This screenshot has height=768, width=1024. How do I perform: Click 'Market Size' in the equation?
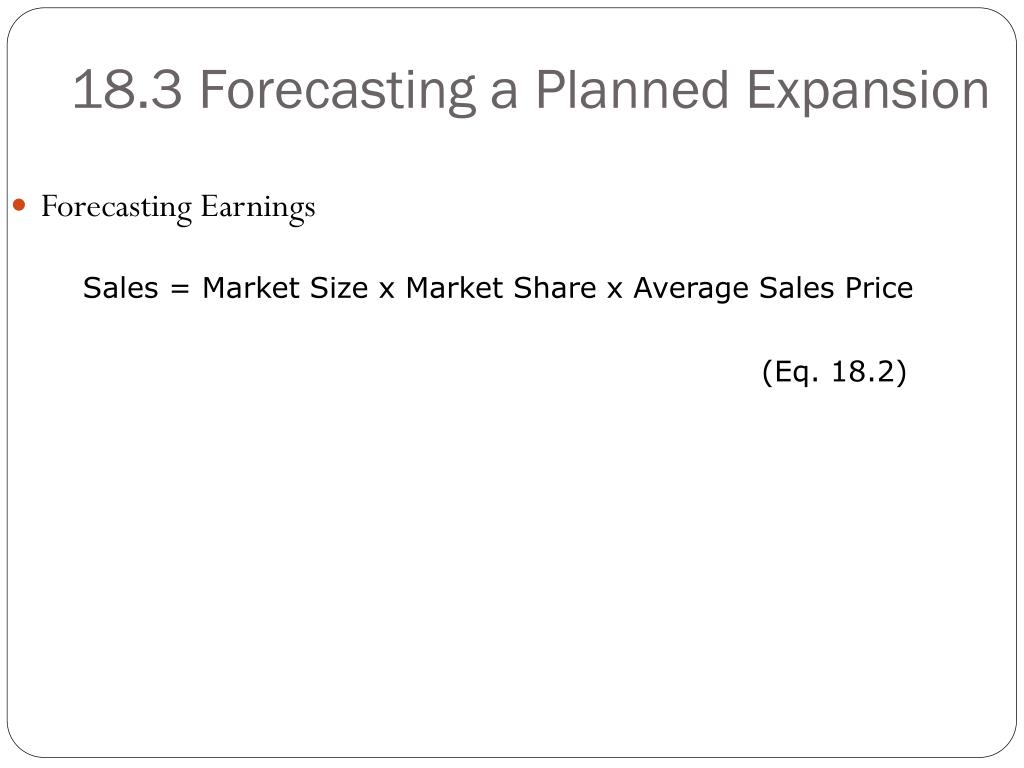(x=285, y=288)
